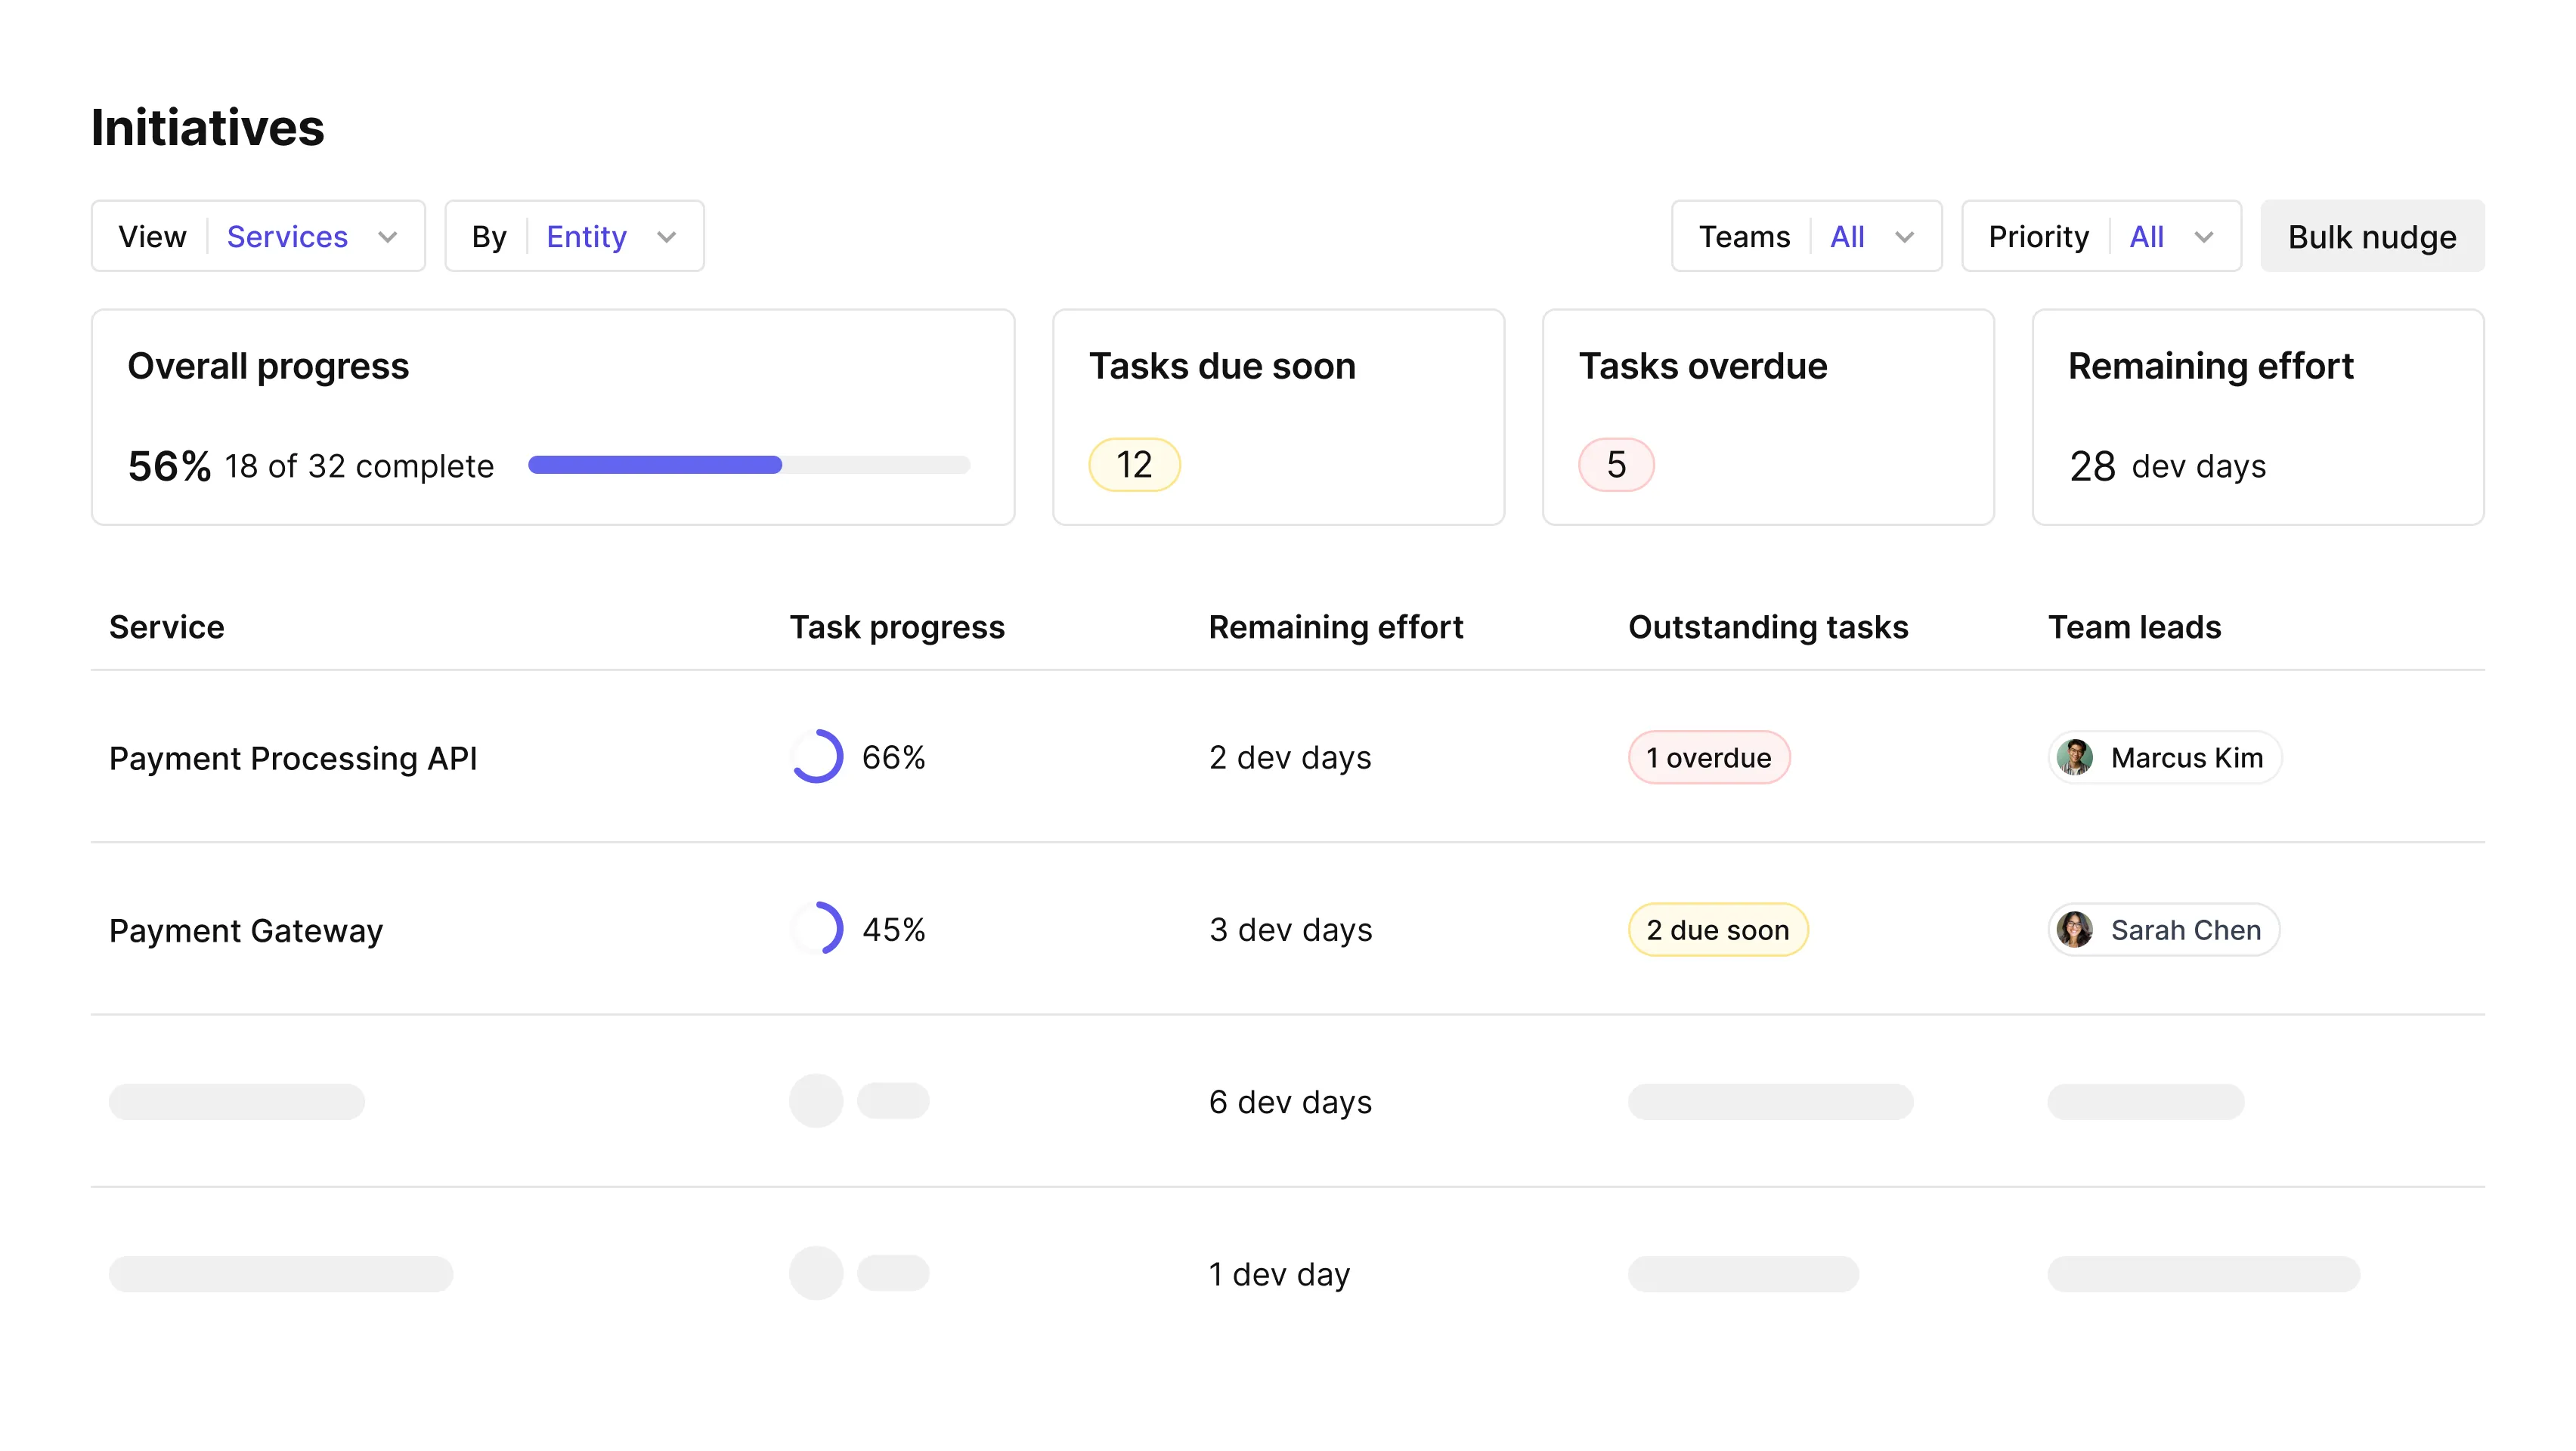Click the Bulk nudge button

click(2372, 236)
